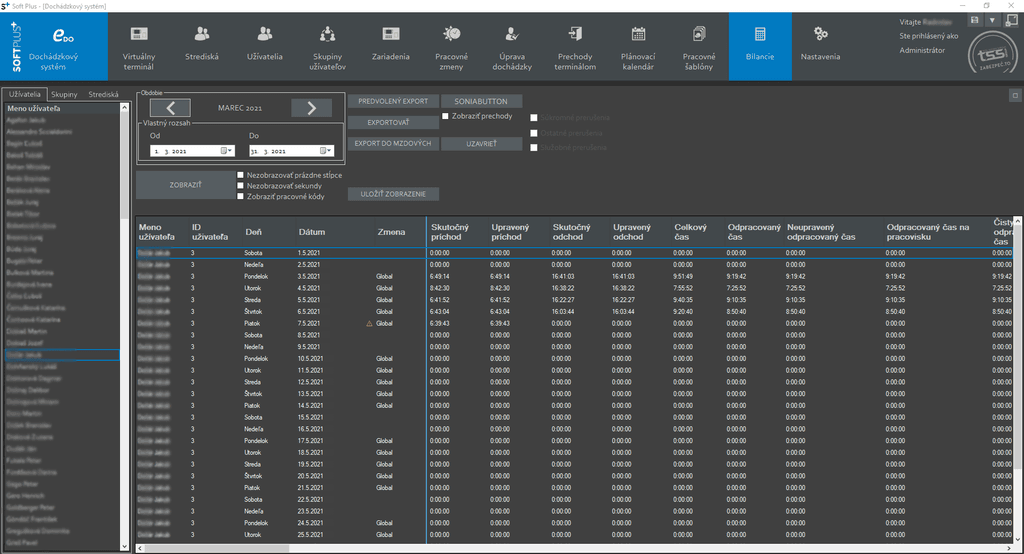The height and width of the screenshot is (554, 1024).
Task: Go to next month with right arrow
Action: (311, 108)
